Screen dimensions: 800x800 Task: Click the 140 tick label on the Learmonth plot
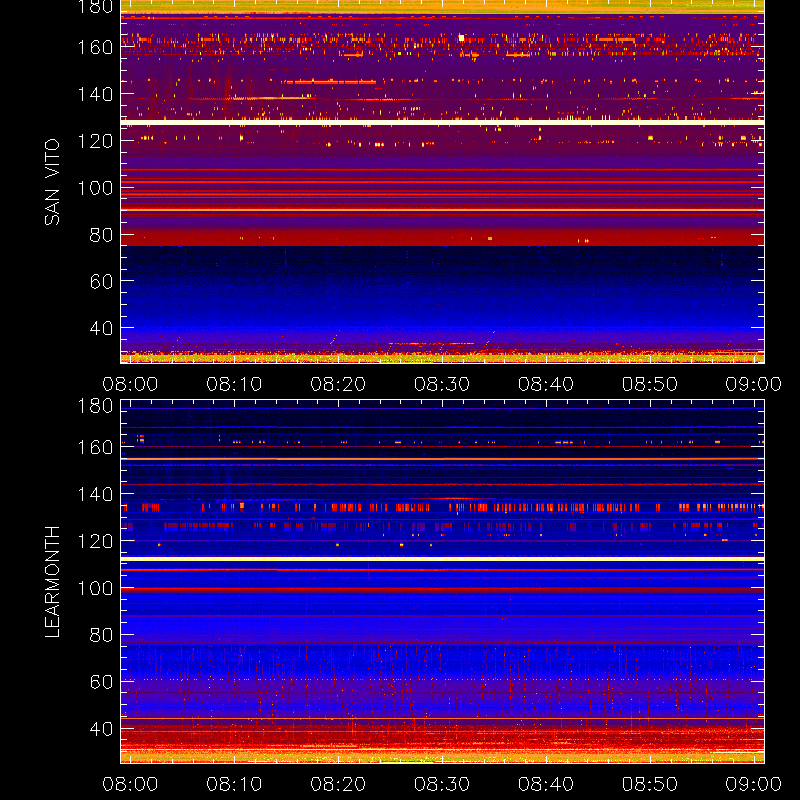pos(95,494)
